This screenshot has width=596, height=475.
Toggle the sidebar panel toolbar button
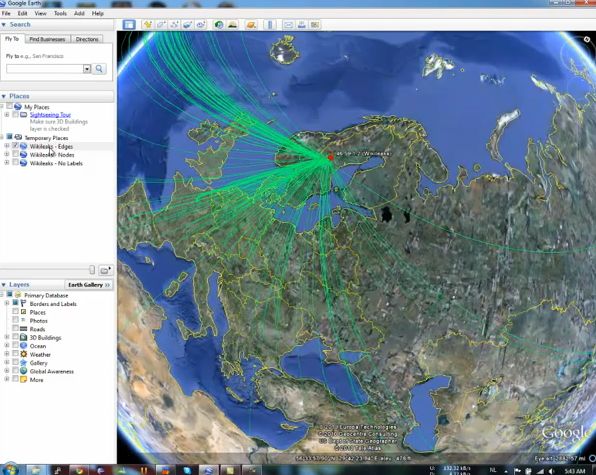(129, 25)
